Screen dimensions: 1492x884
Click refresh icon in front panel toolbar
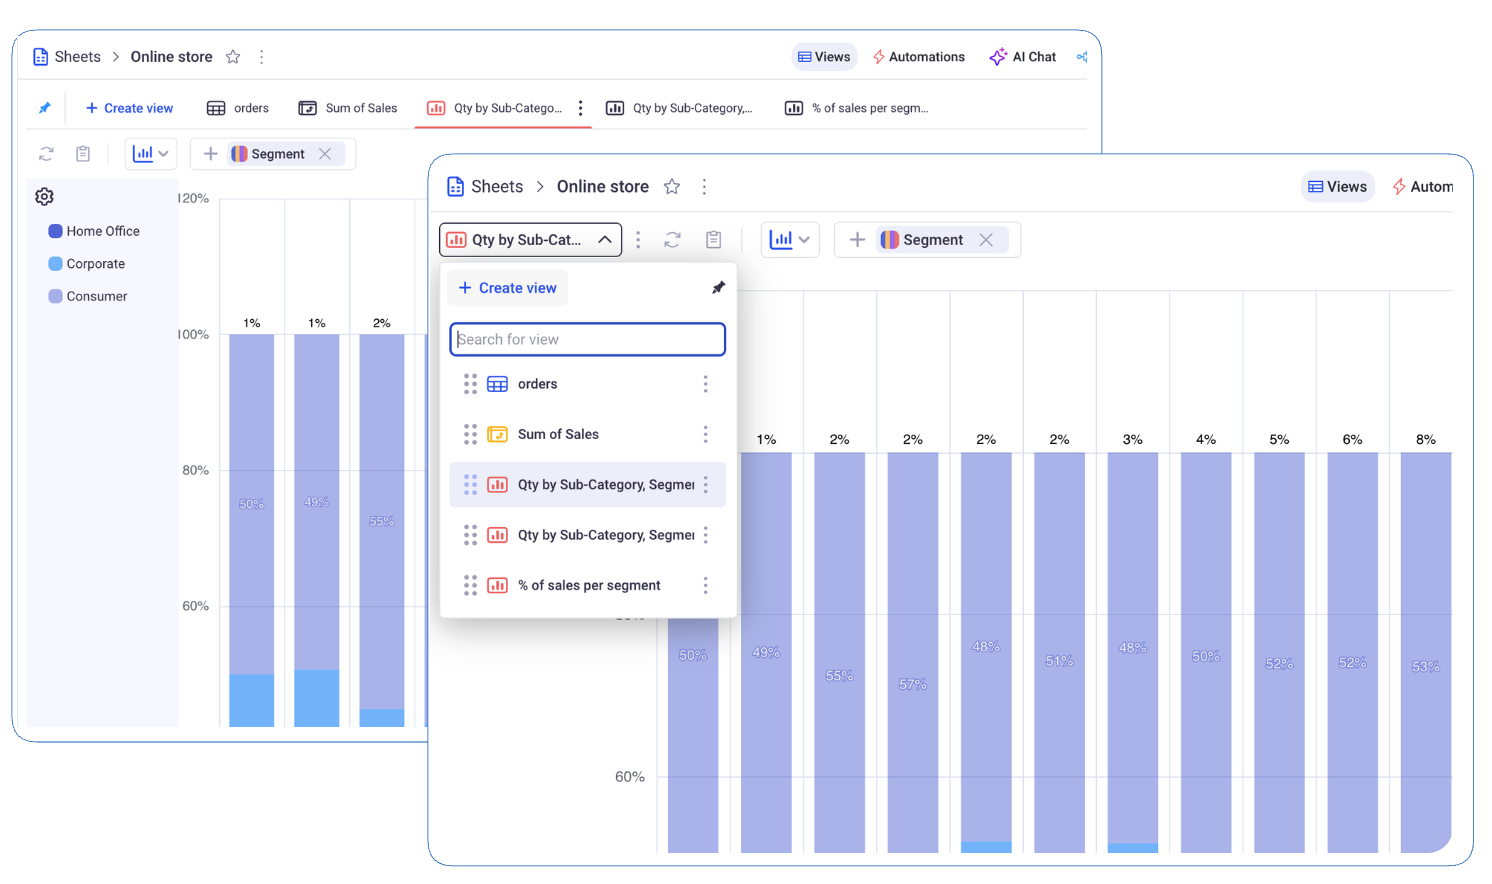click(x=672, y=240)
